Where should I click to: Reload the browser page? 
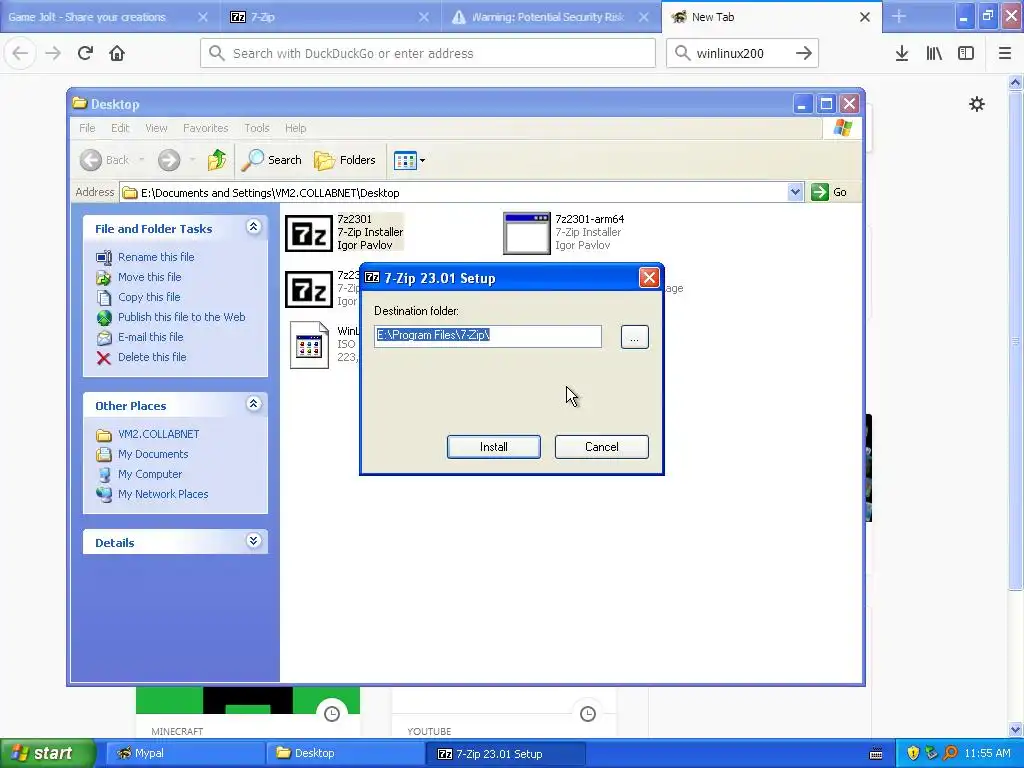[85, 53]
